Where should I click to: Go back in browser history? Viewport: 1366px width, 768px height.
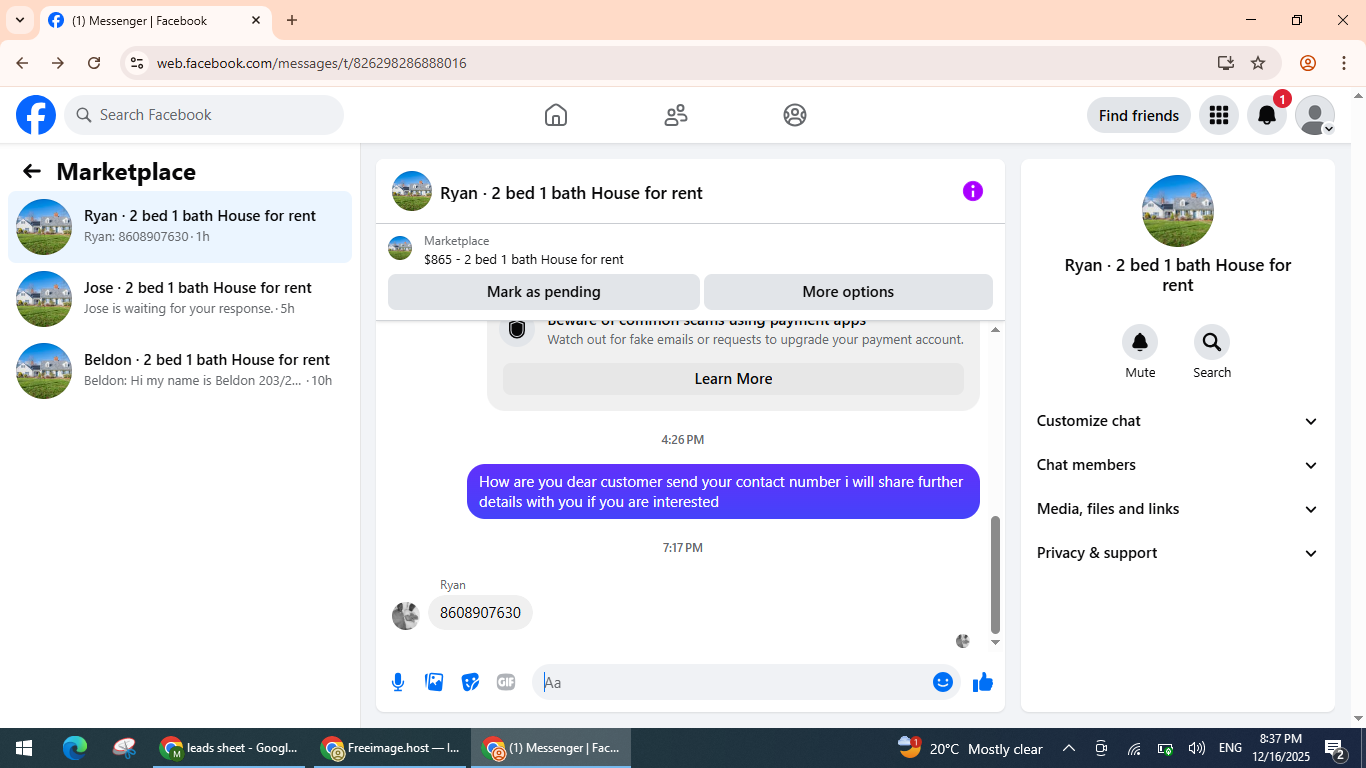coord(22,63)
